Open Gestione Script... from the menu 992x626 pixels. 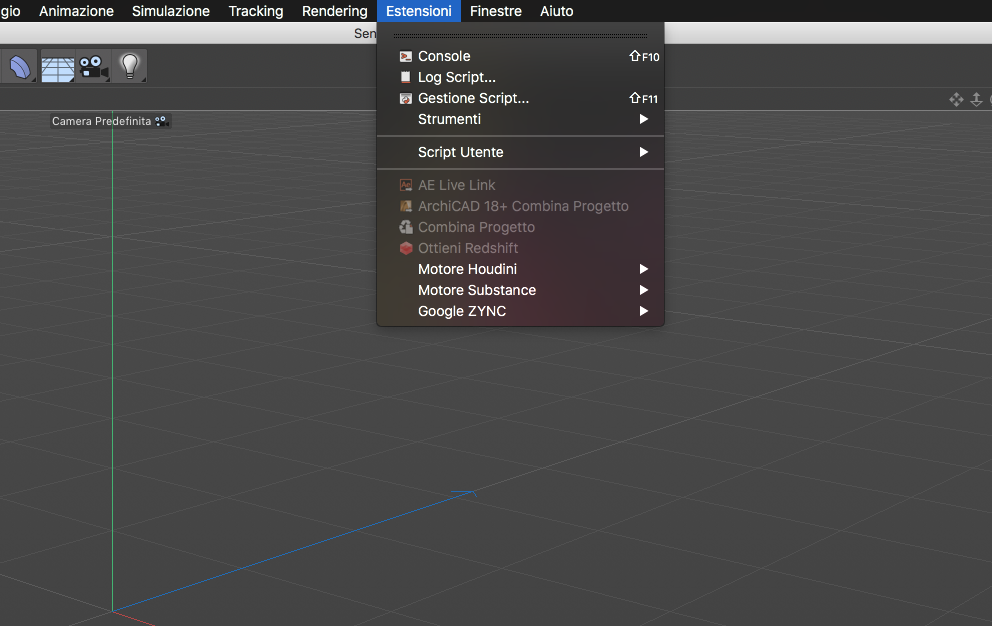[520, 98]
